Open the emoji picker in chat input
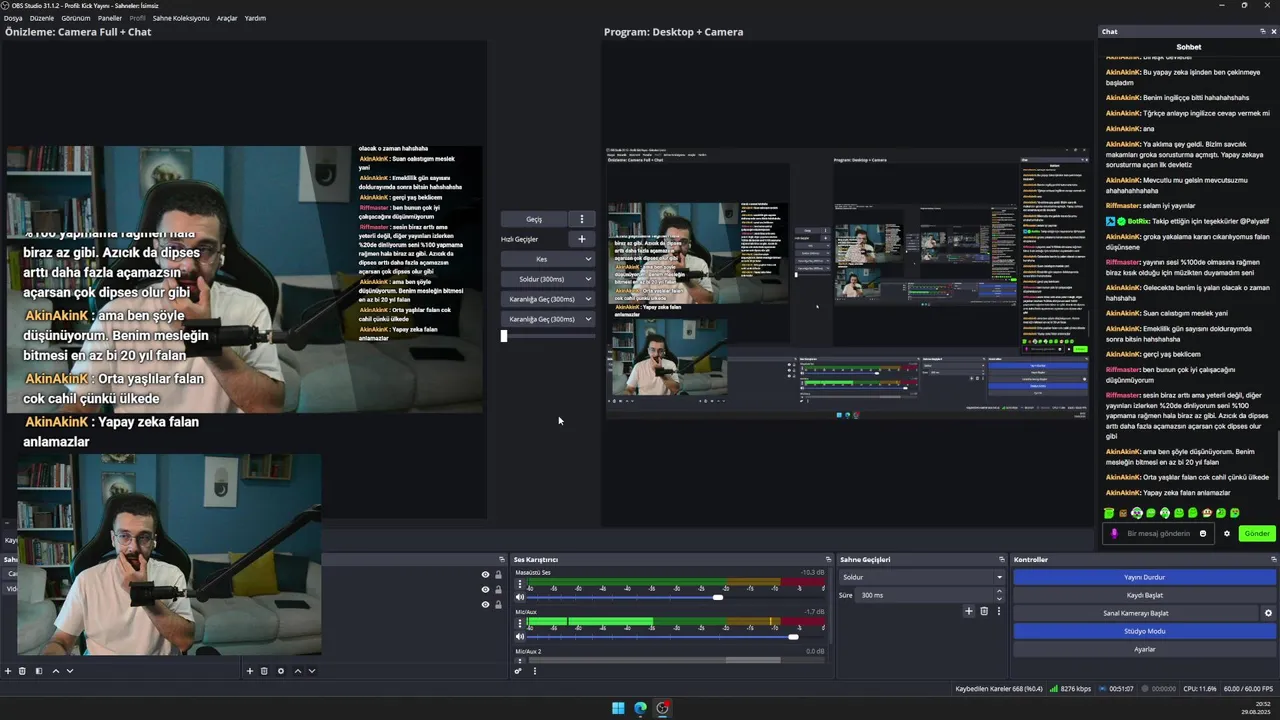 (x=1203, y=533)
